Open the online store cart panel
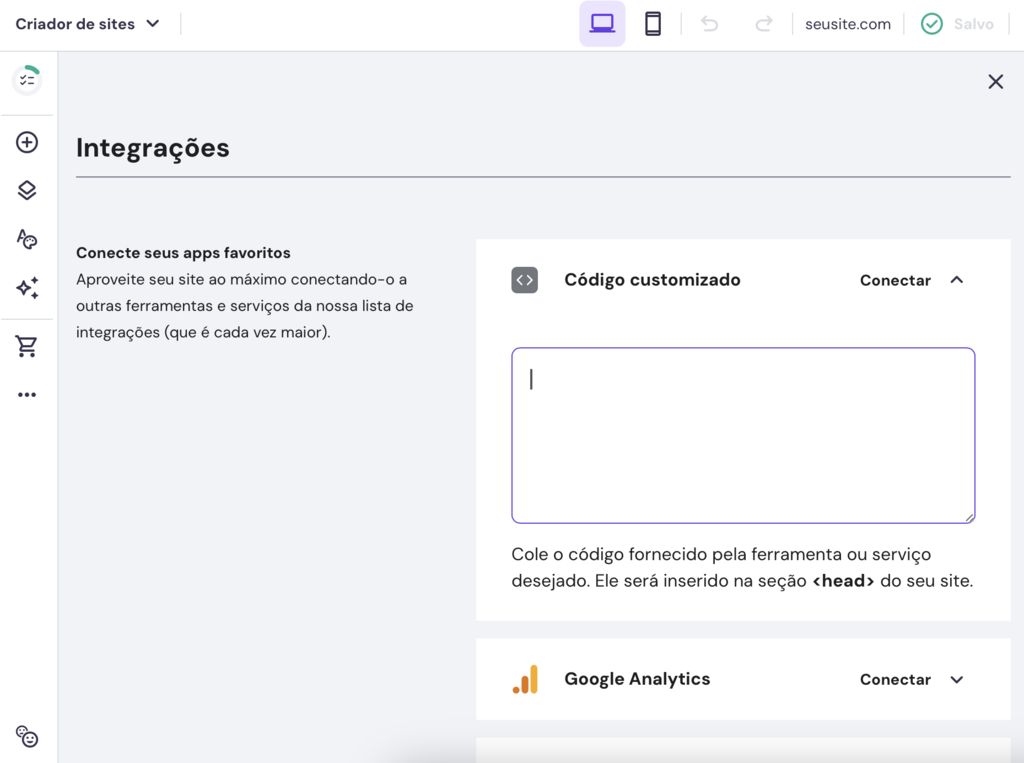 27,345
